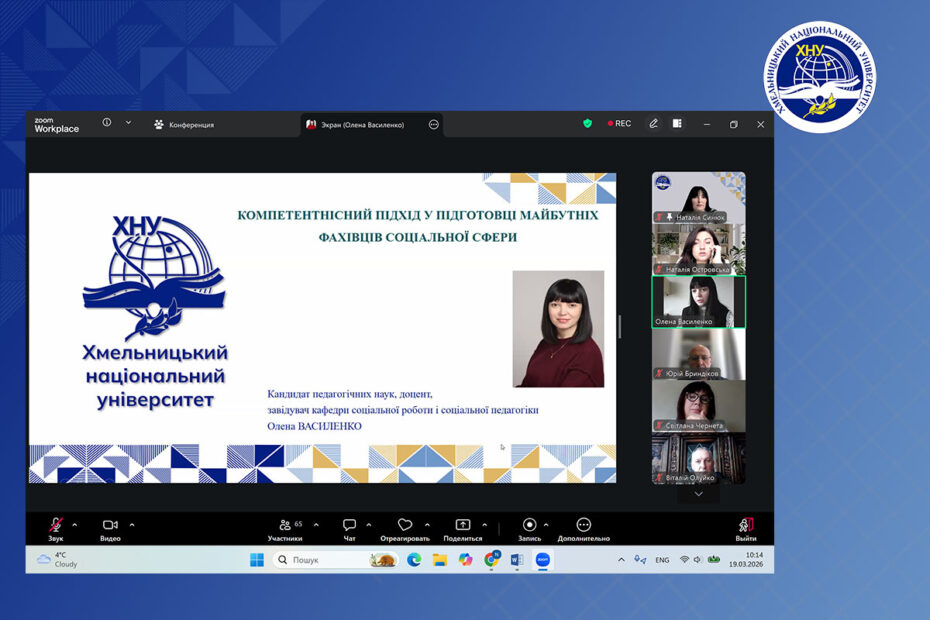Select Юрій Бриндіков's video thumbnail

[x=698, y=354]
